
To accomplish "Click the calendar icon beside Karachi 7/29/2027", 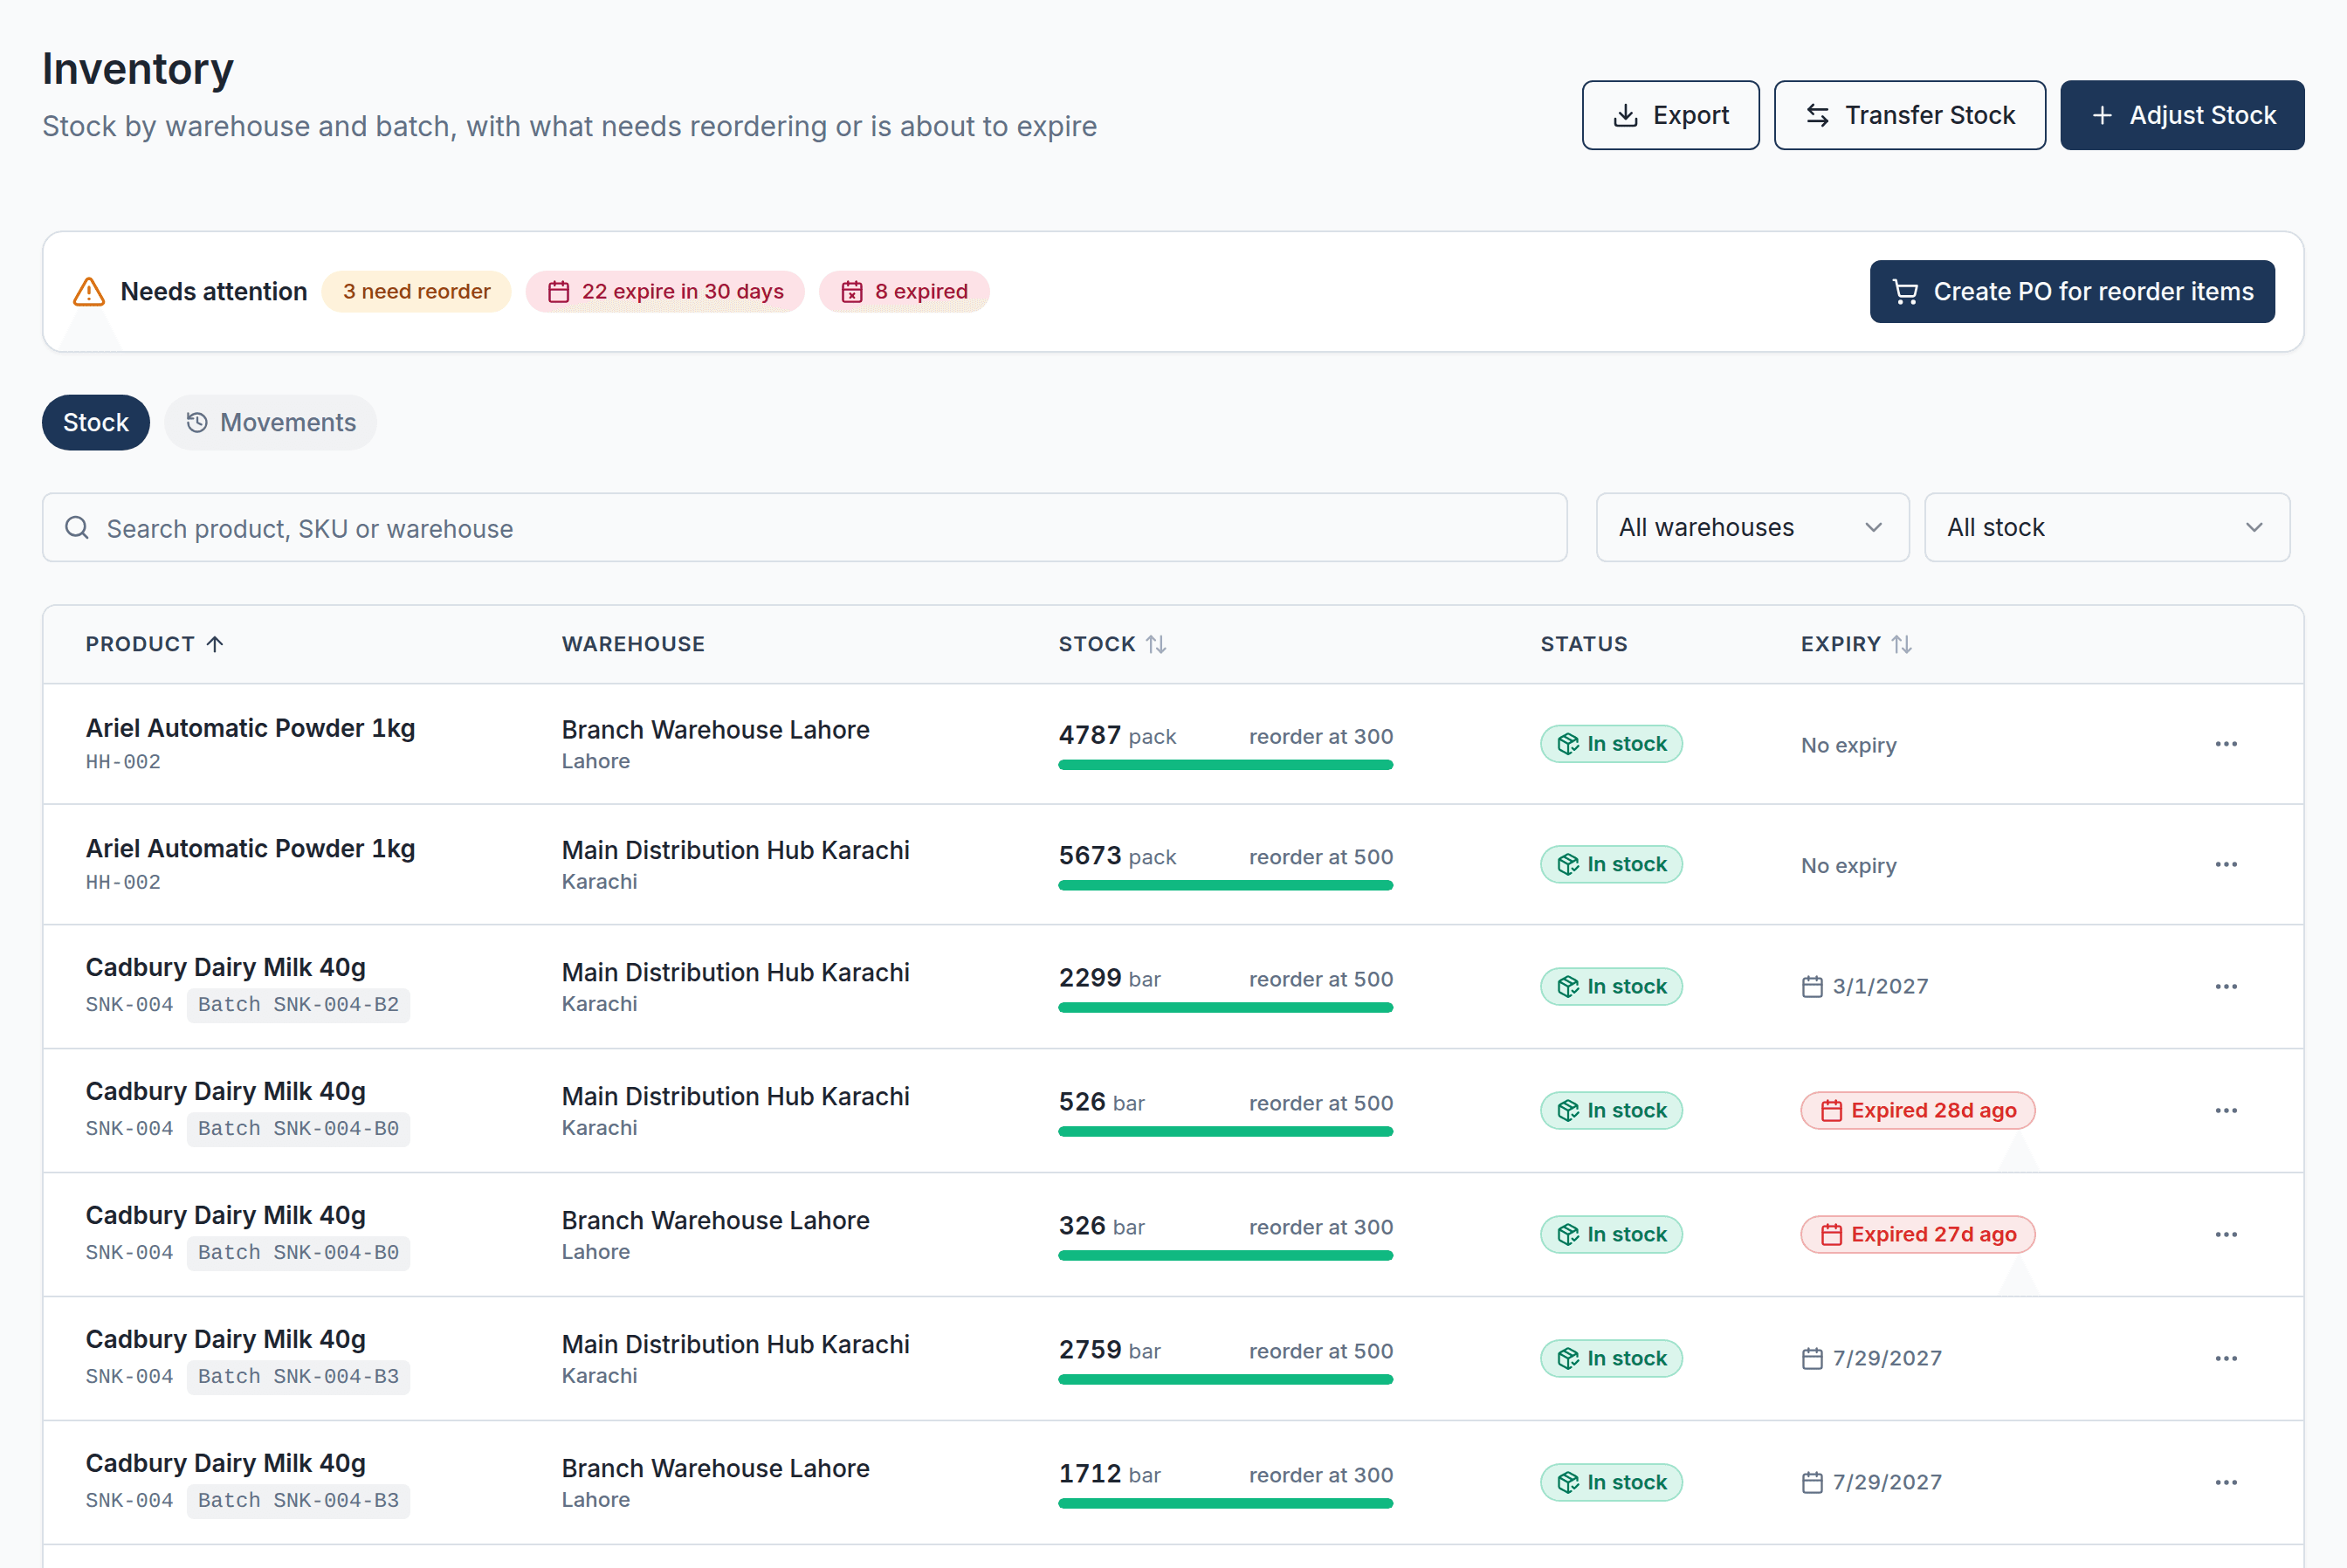I will (x=1812, y=1359).
